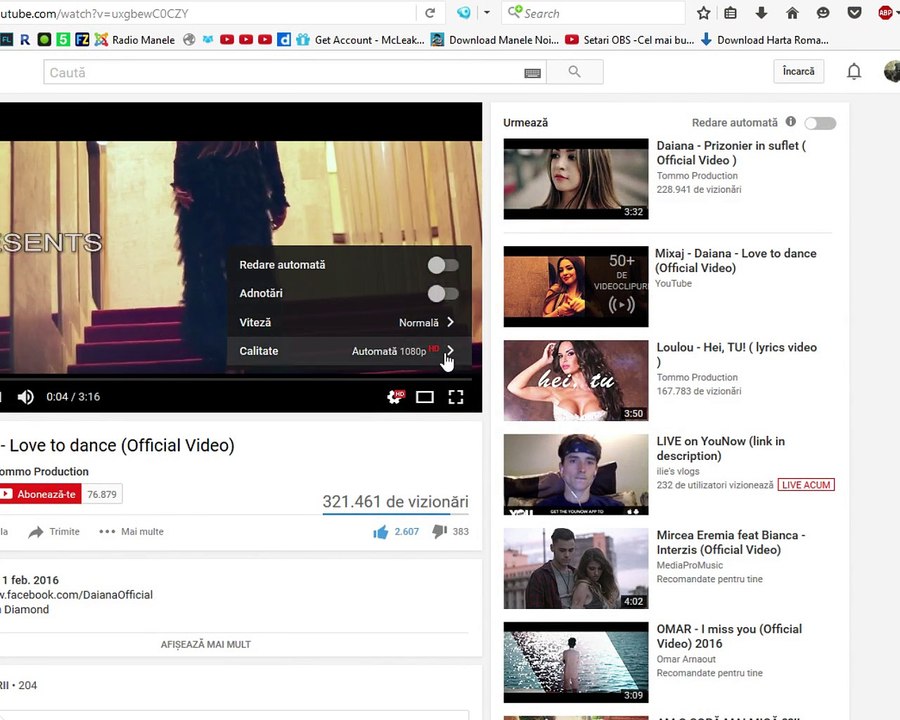Screen dimensions: 900x720
Task: Open facebook.com/DaianaOfficial link in description
Action: tap(76, 595)
